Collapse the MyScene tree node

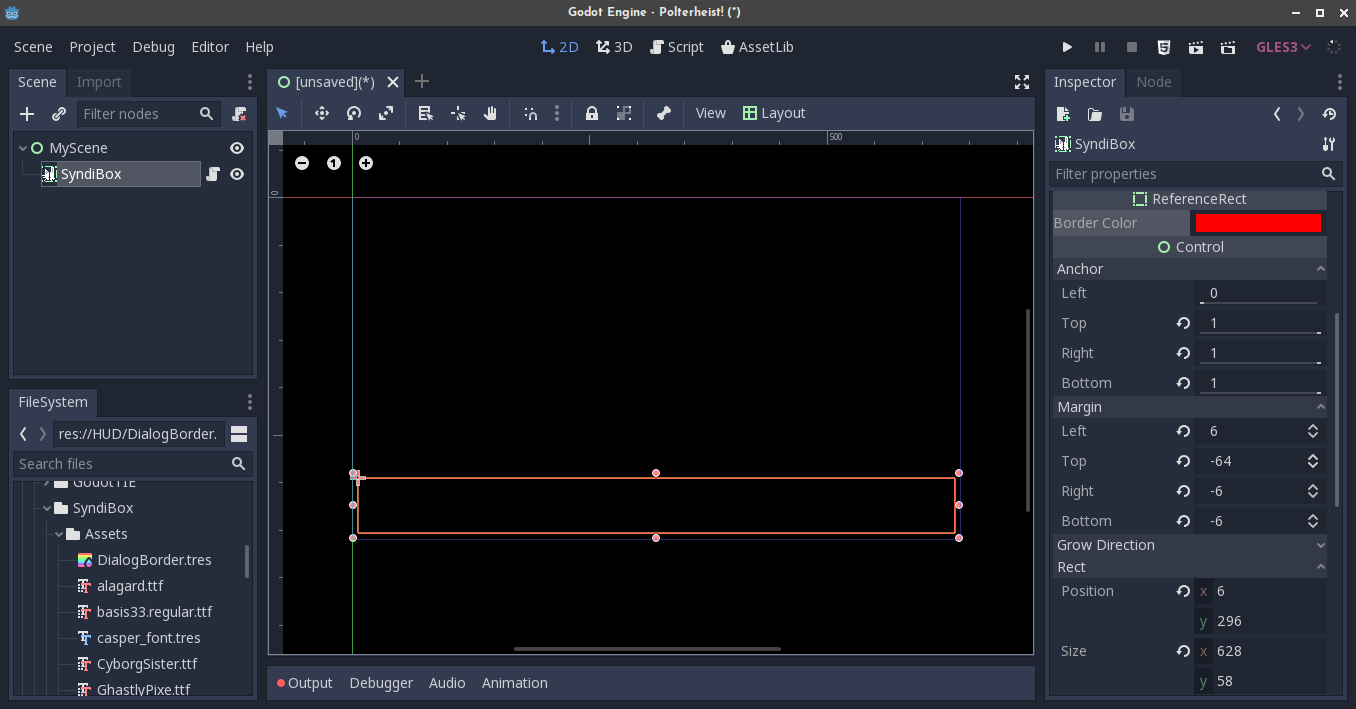click(x=23, y=148)
